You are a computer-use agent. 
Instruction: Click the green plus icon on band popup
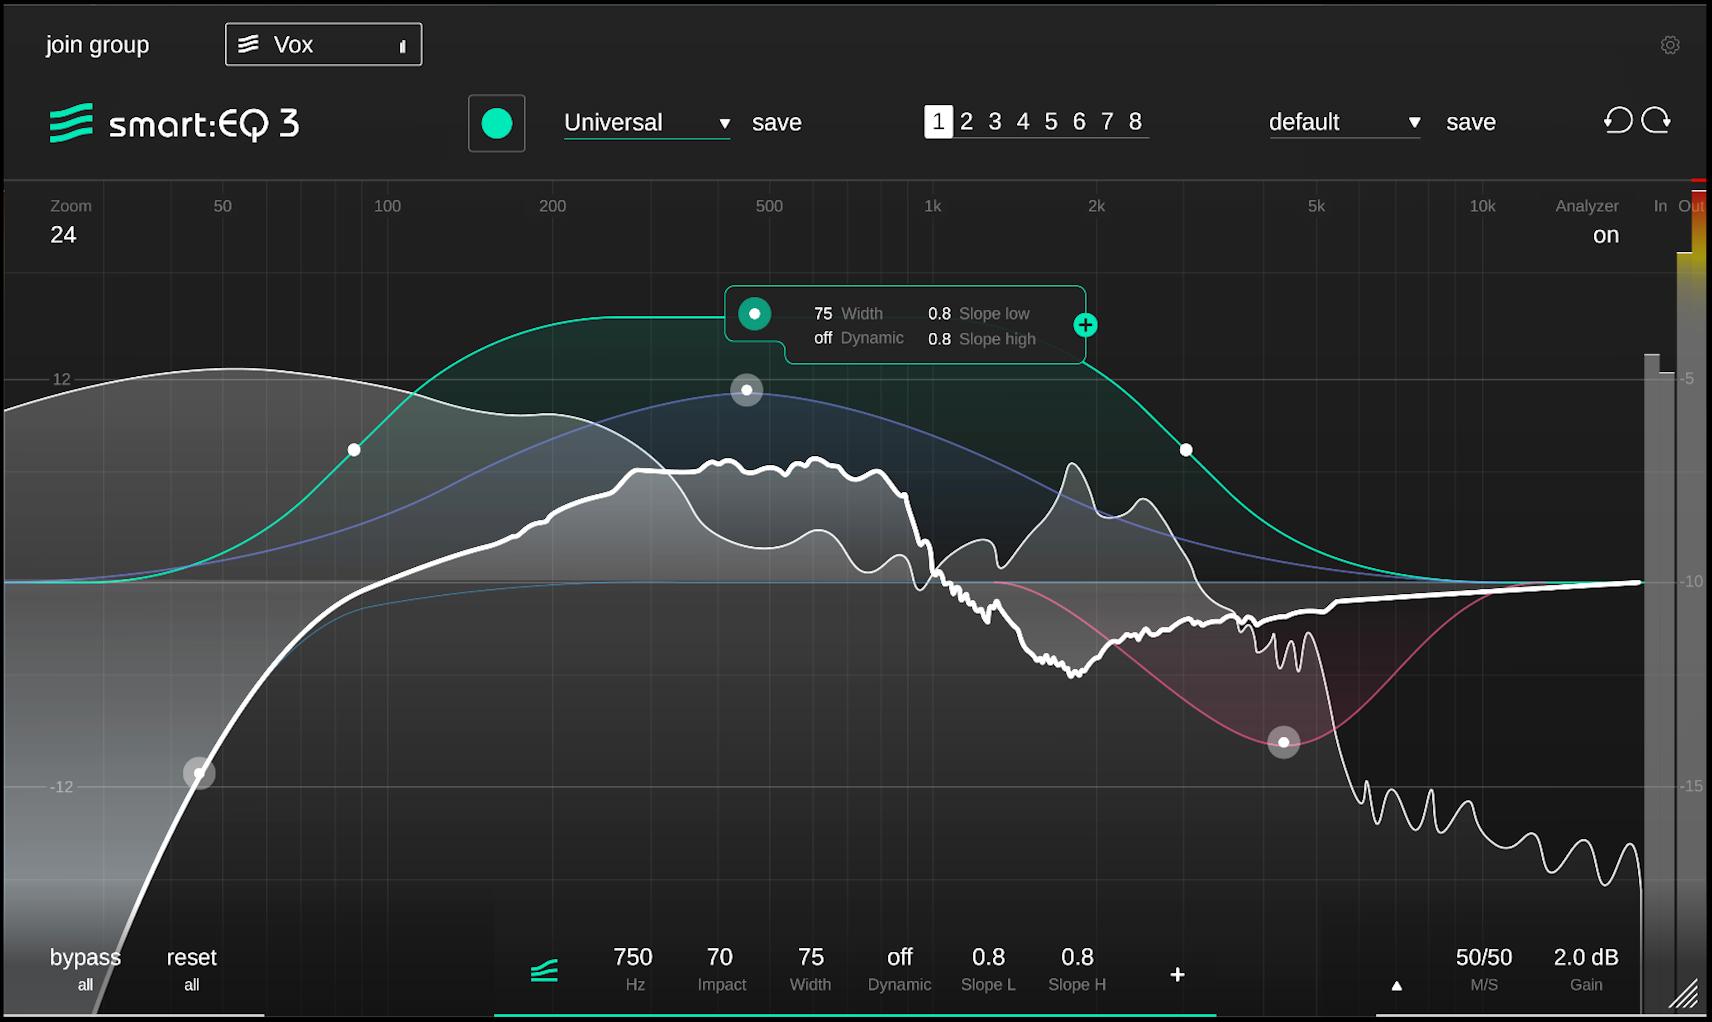1085,325
